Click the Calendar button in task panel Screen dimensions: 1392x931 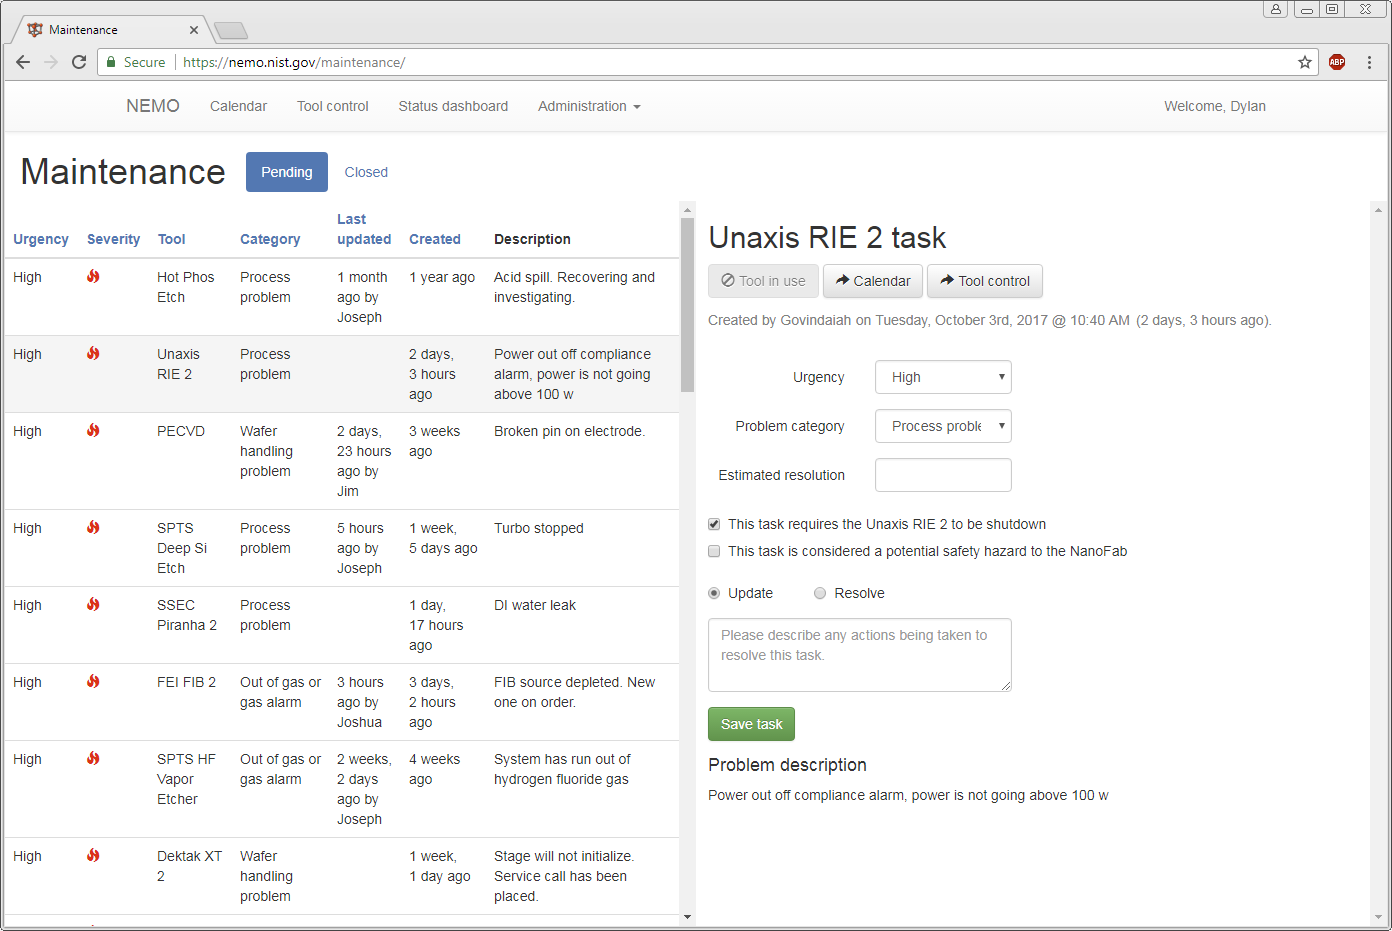point(873,281)
